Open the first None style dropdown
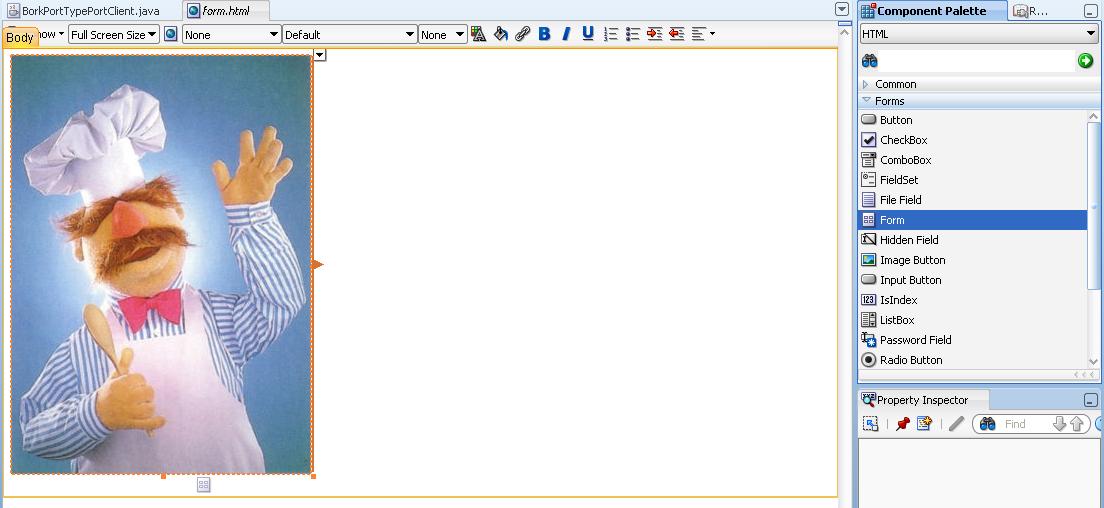Screen dimensions: 1104x508 pyautogui.click(x=232, y=34)
